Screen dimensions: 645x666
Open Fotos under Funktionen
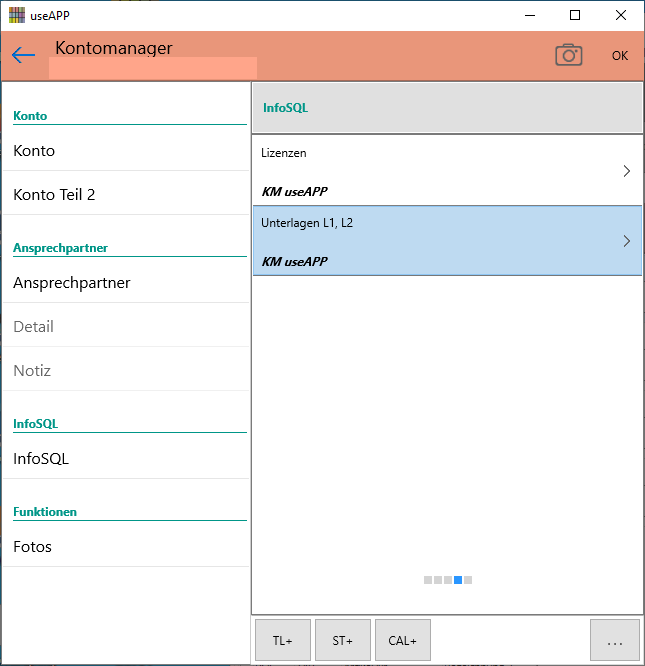tap(126, 547)
